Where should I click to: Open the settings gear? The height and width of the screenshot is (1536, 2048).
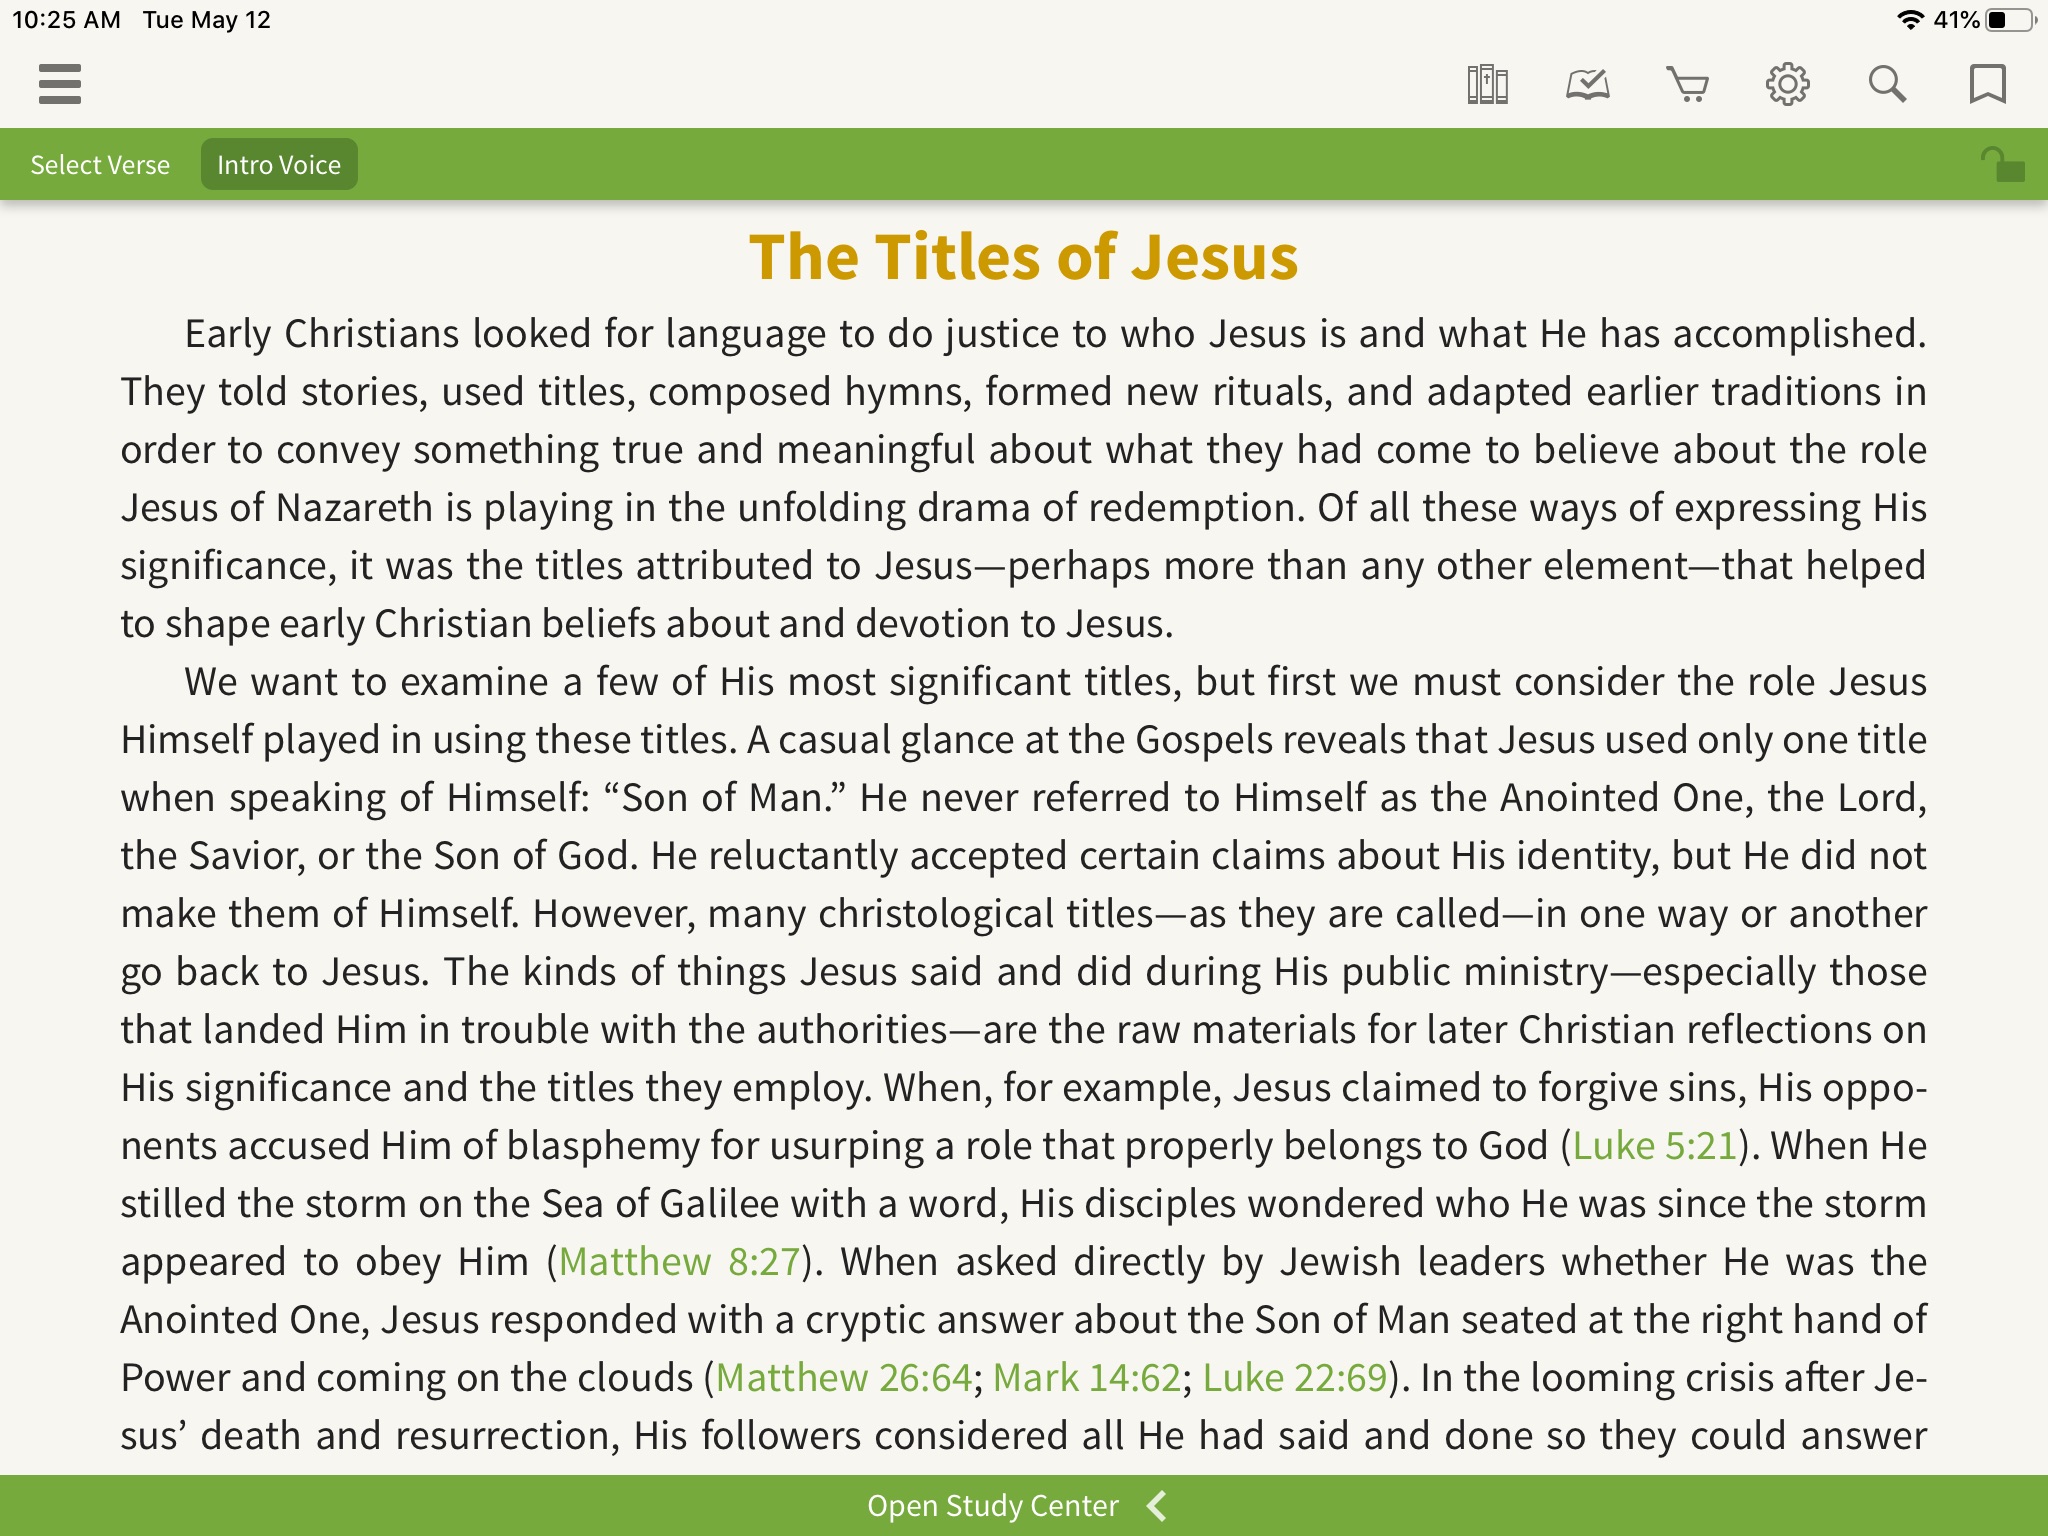(1788, 84)
